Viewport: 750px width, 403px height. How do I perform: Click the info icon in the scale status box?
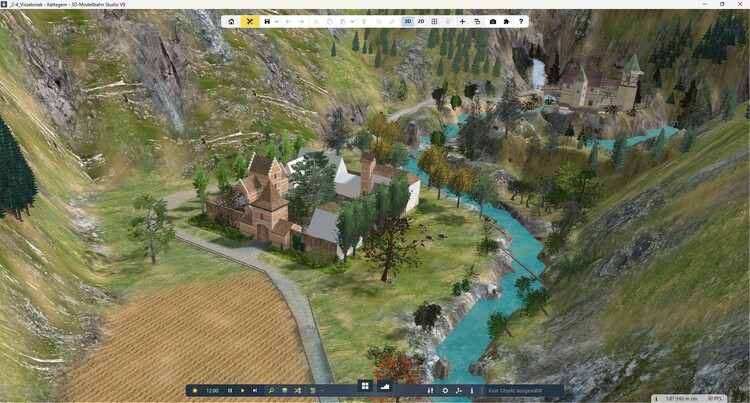click(x=656, y=398)
